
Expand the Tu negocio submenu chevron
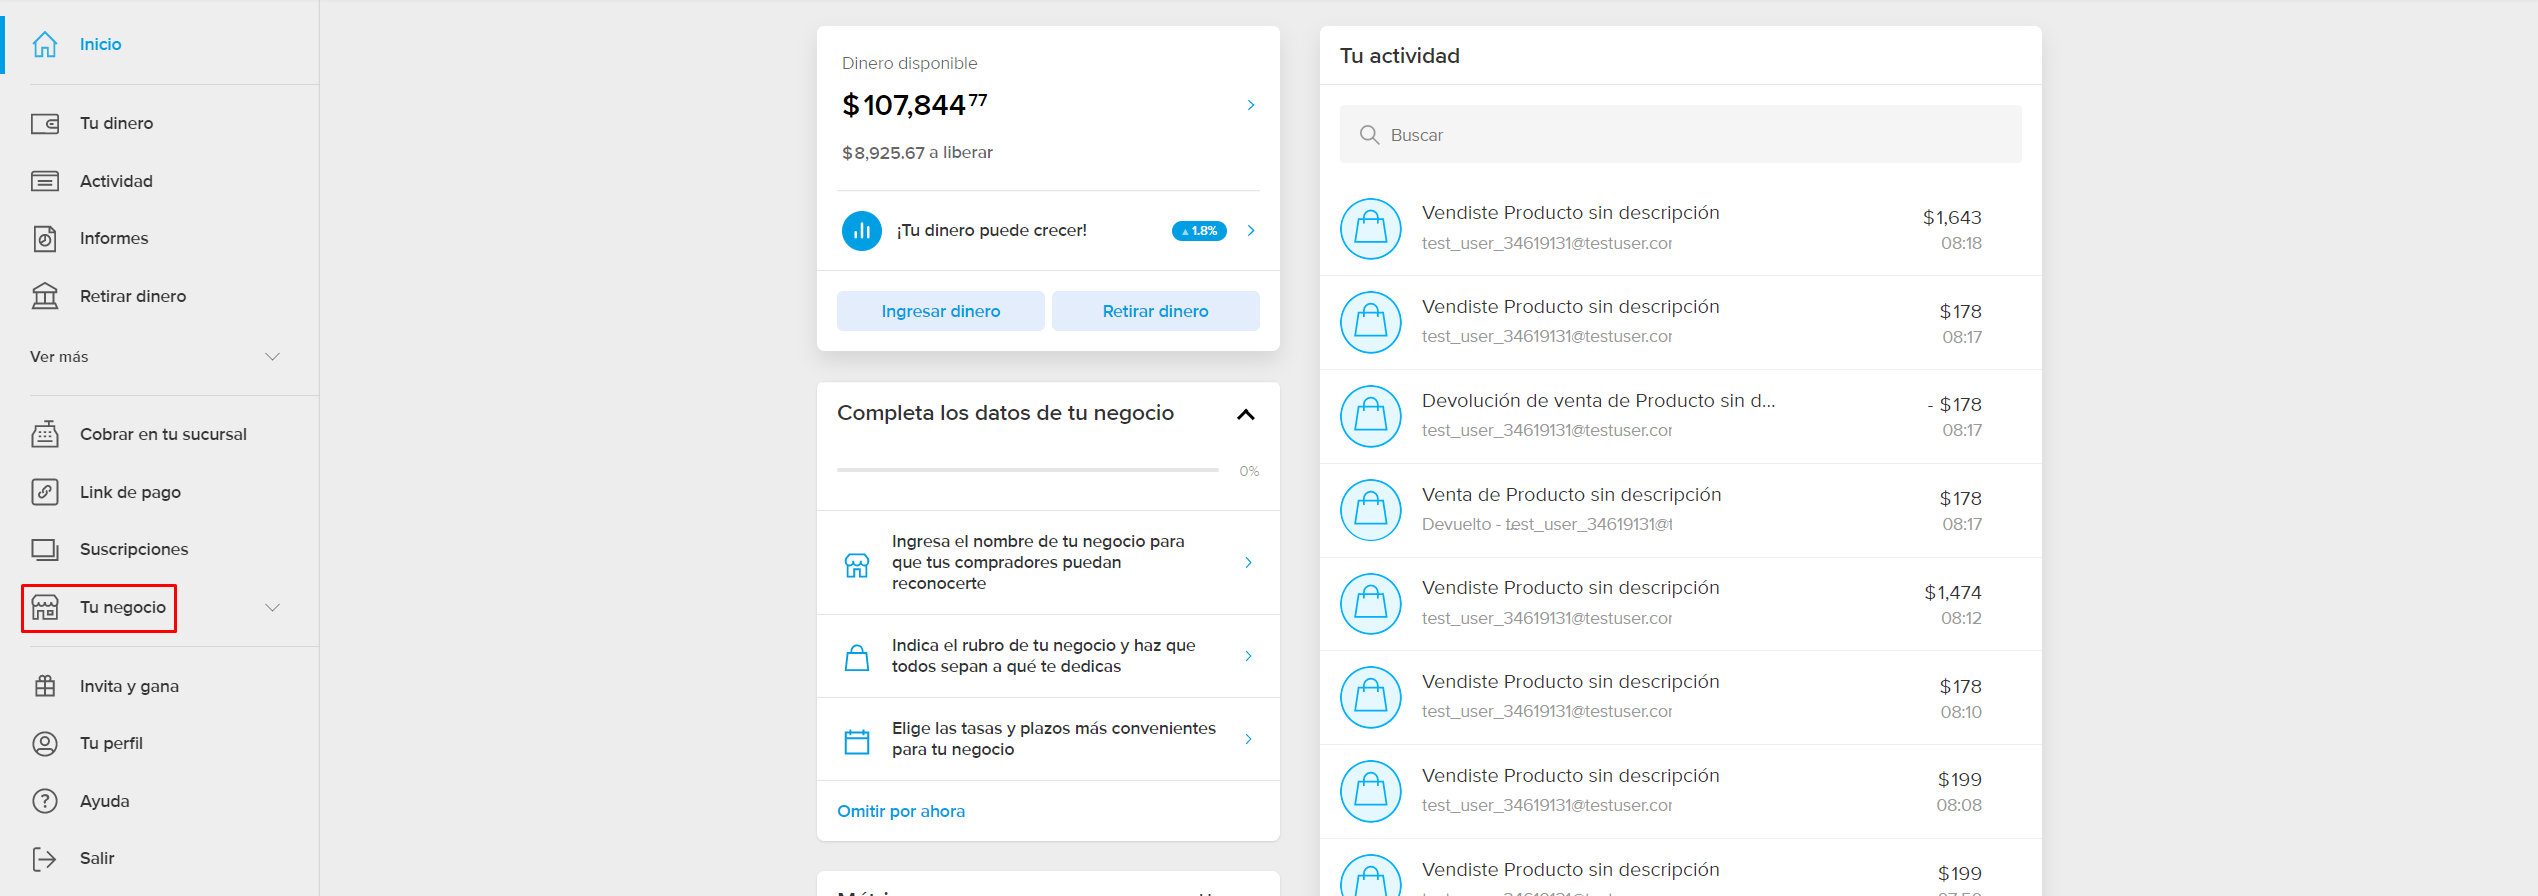click(x=271, y=608)
